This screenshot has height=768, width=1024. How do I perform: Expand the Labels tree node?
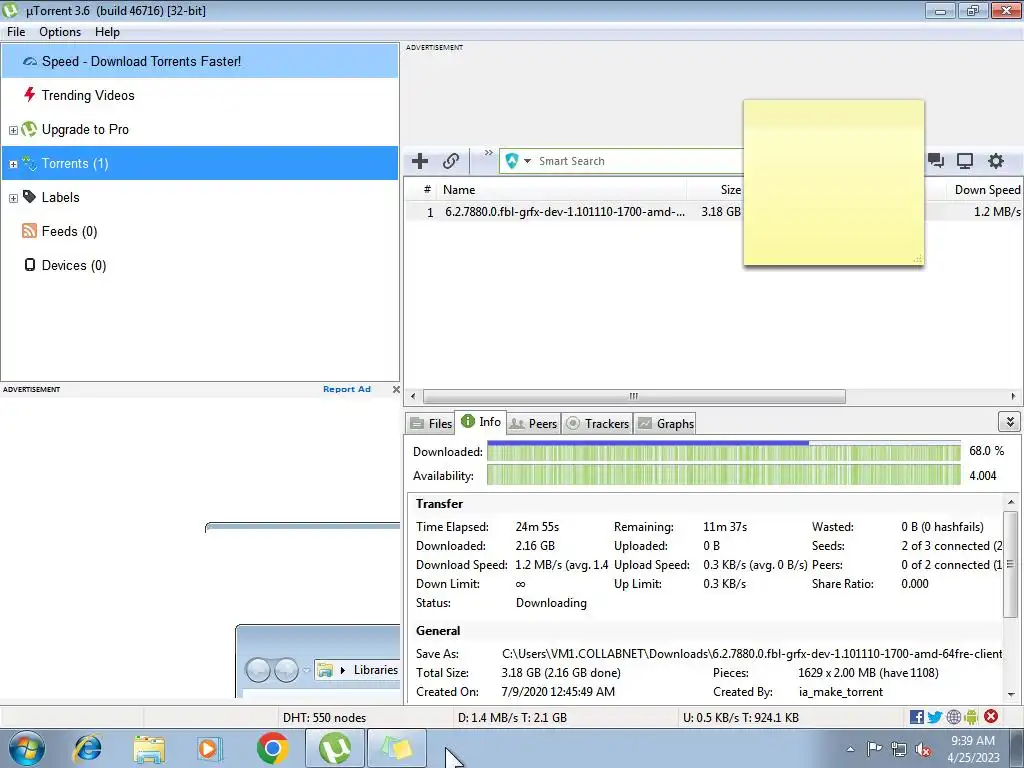point(13,198)
